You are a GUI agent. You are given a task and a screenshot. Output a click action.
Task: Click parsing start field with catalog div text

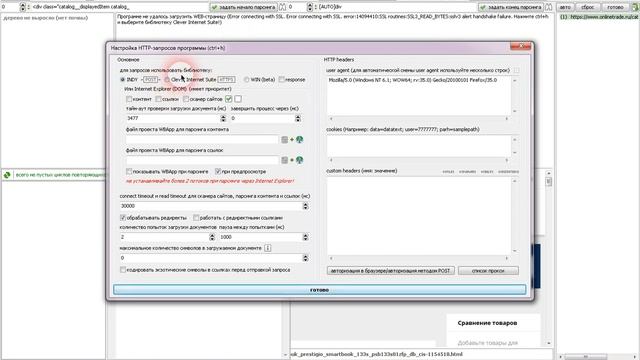click(x=120, y=7)
